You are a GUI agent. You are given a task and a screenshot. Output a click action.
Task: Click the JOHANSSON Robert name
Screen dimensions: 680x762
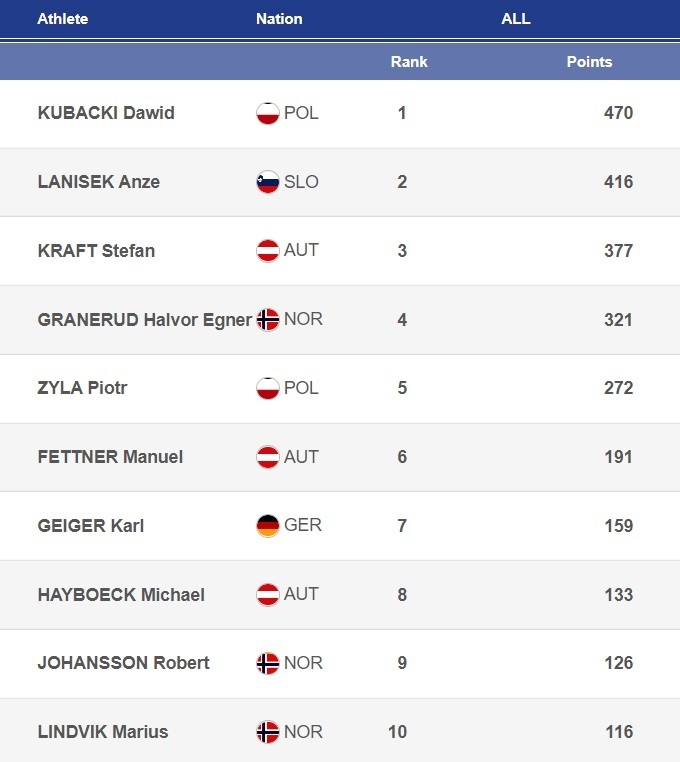tap(123, 663)
